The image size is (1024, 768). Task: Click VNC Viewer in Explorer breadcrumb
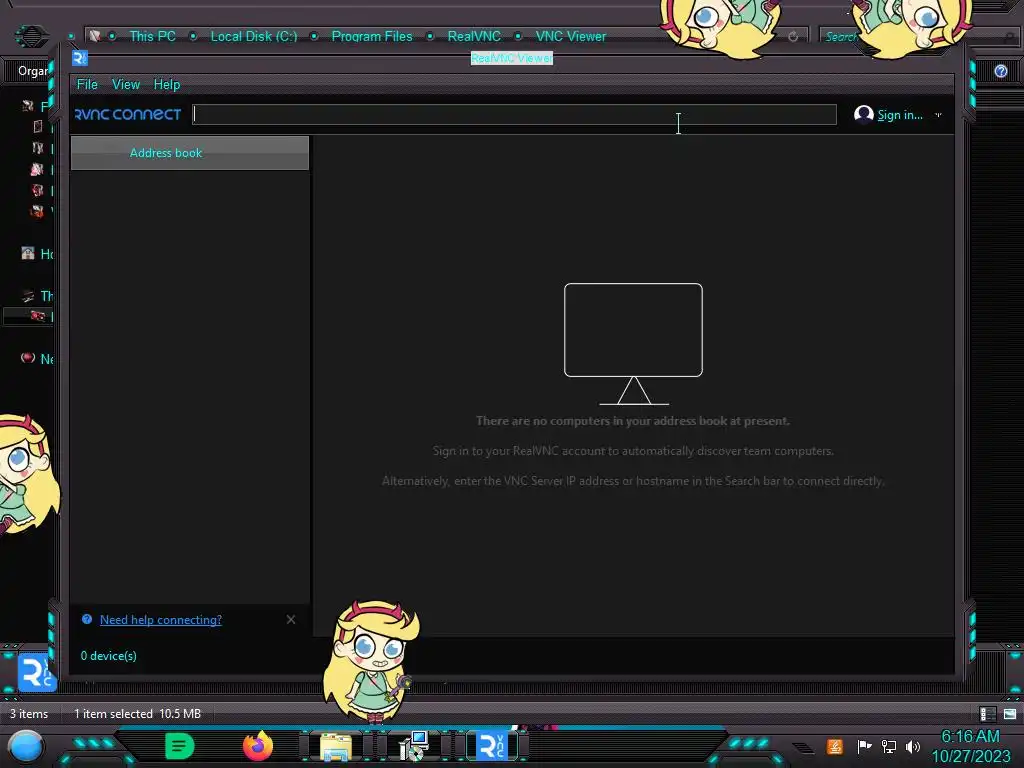tap(571, 37)
